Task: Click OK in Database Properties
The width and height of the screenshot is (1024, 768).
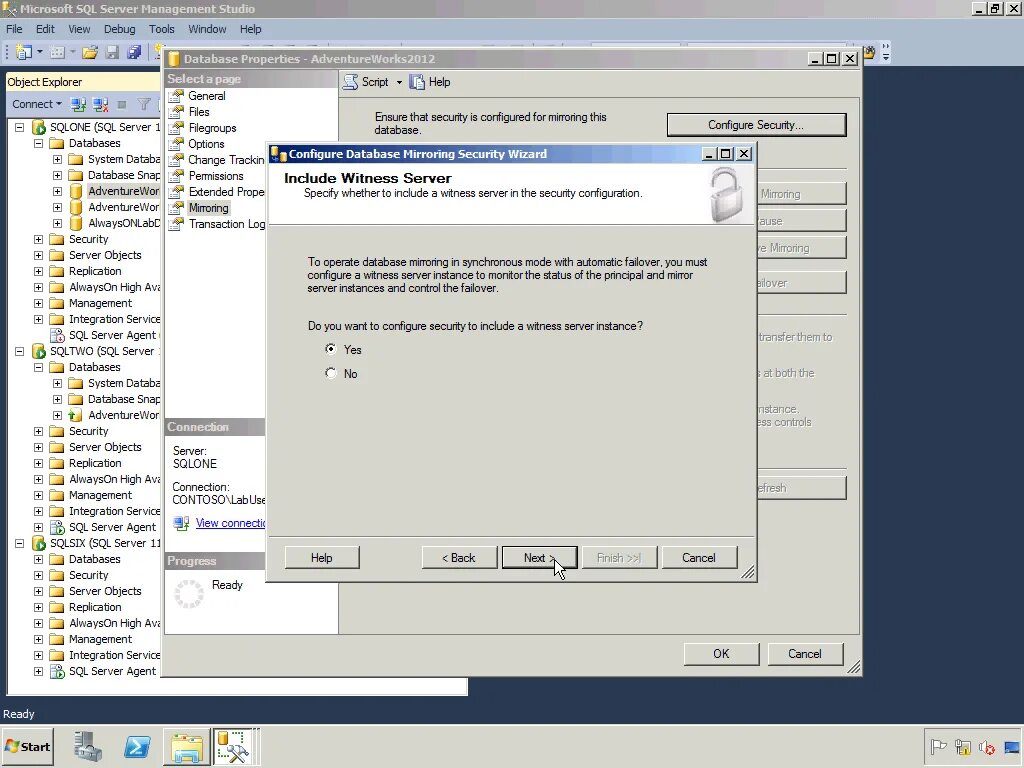Action: [722, 654]
